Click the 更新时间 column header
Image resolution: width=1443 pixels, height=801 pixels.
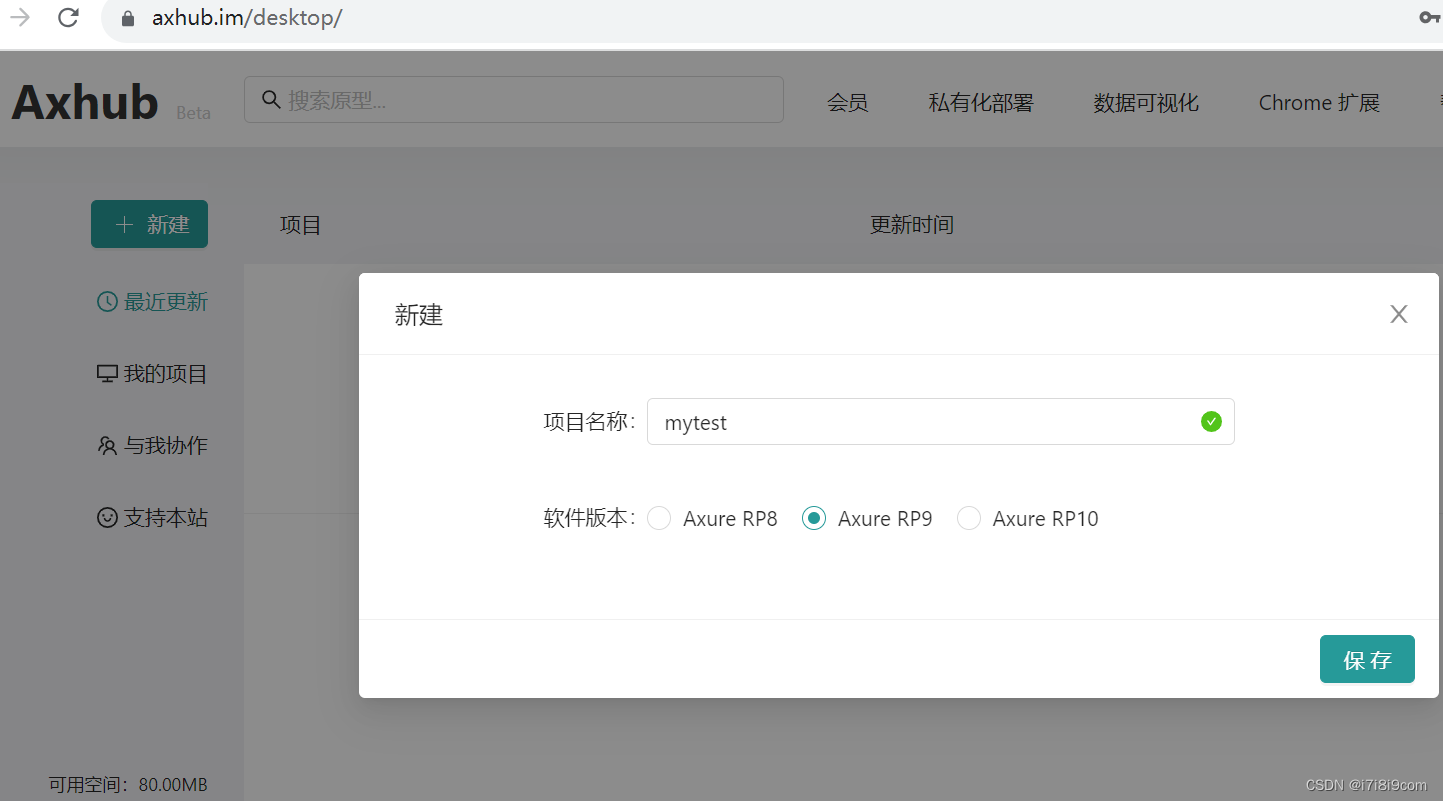pyautogui.click(x=911, y=225)
